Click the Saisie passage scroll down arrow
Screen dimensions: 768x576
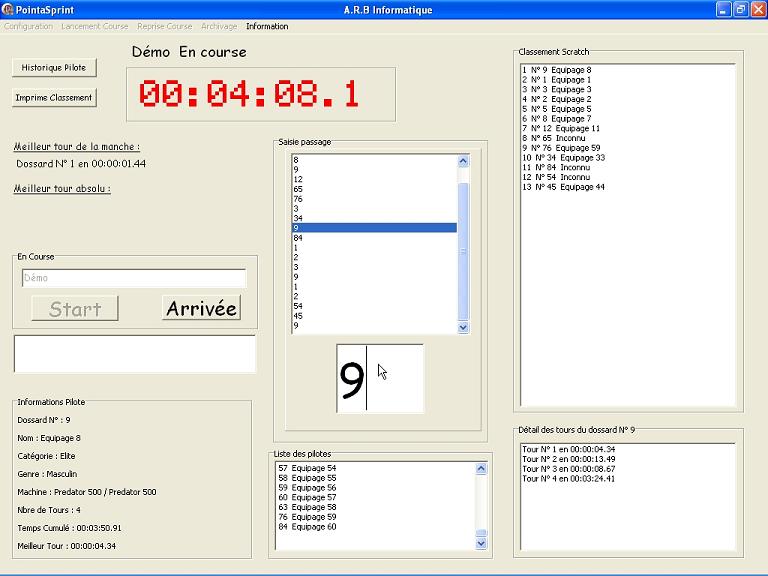pyautogui.click(x=463, y=327)
